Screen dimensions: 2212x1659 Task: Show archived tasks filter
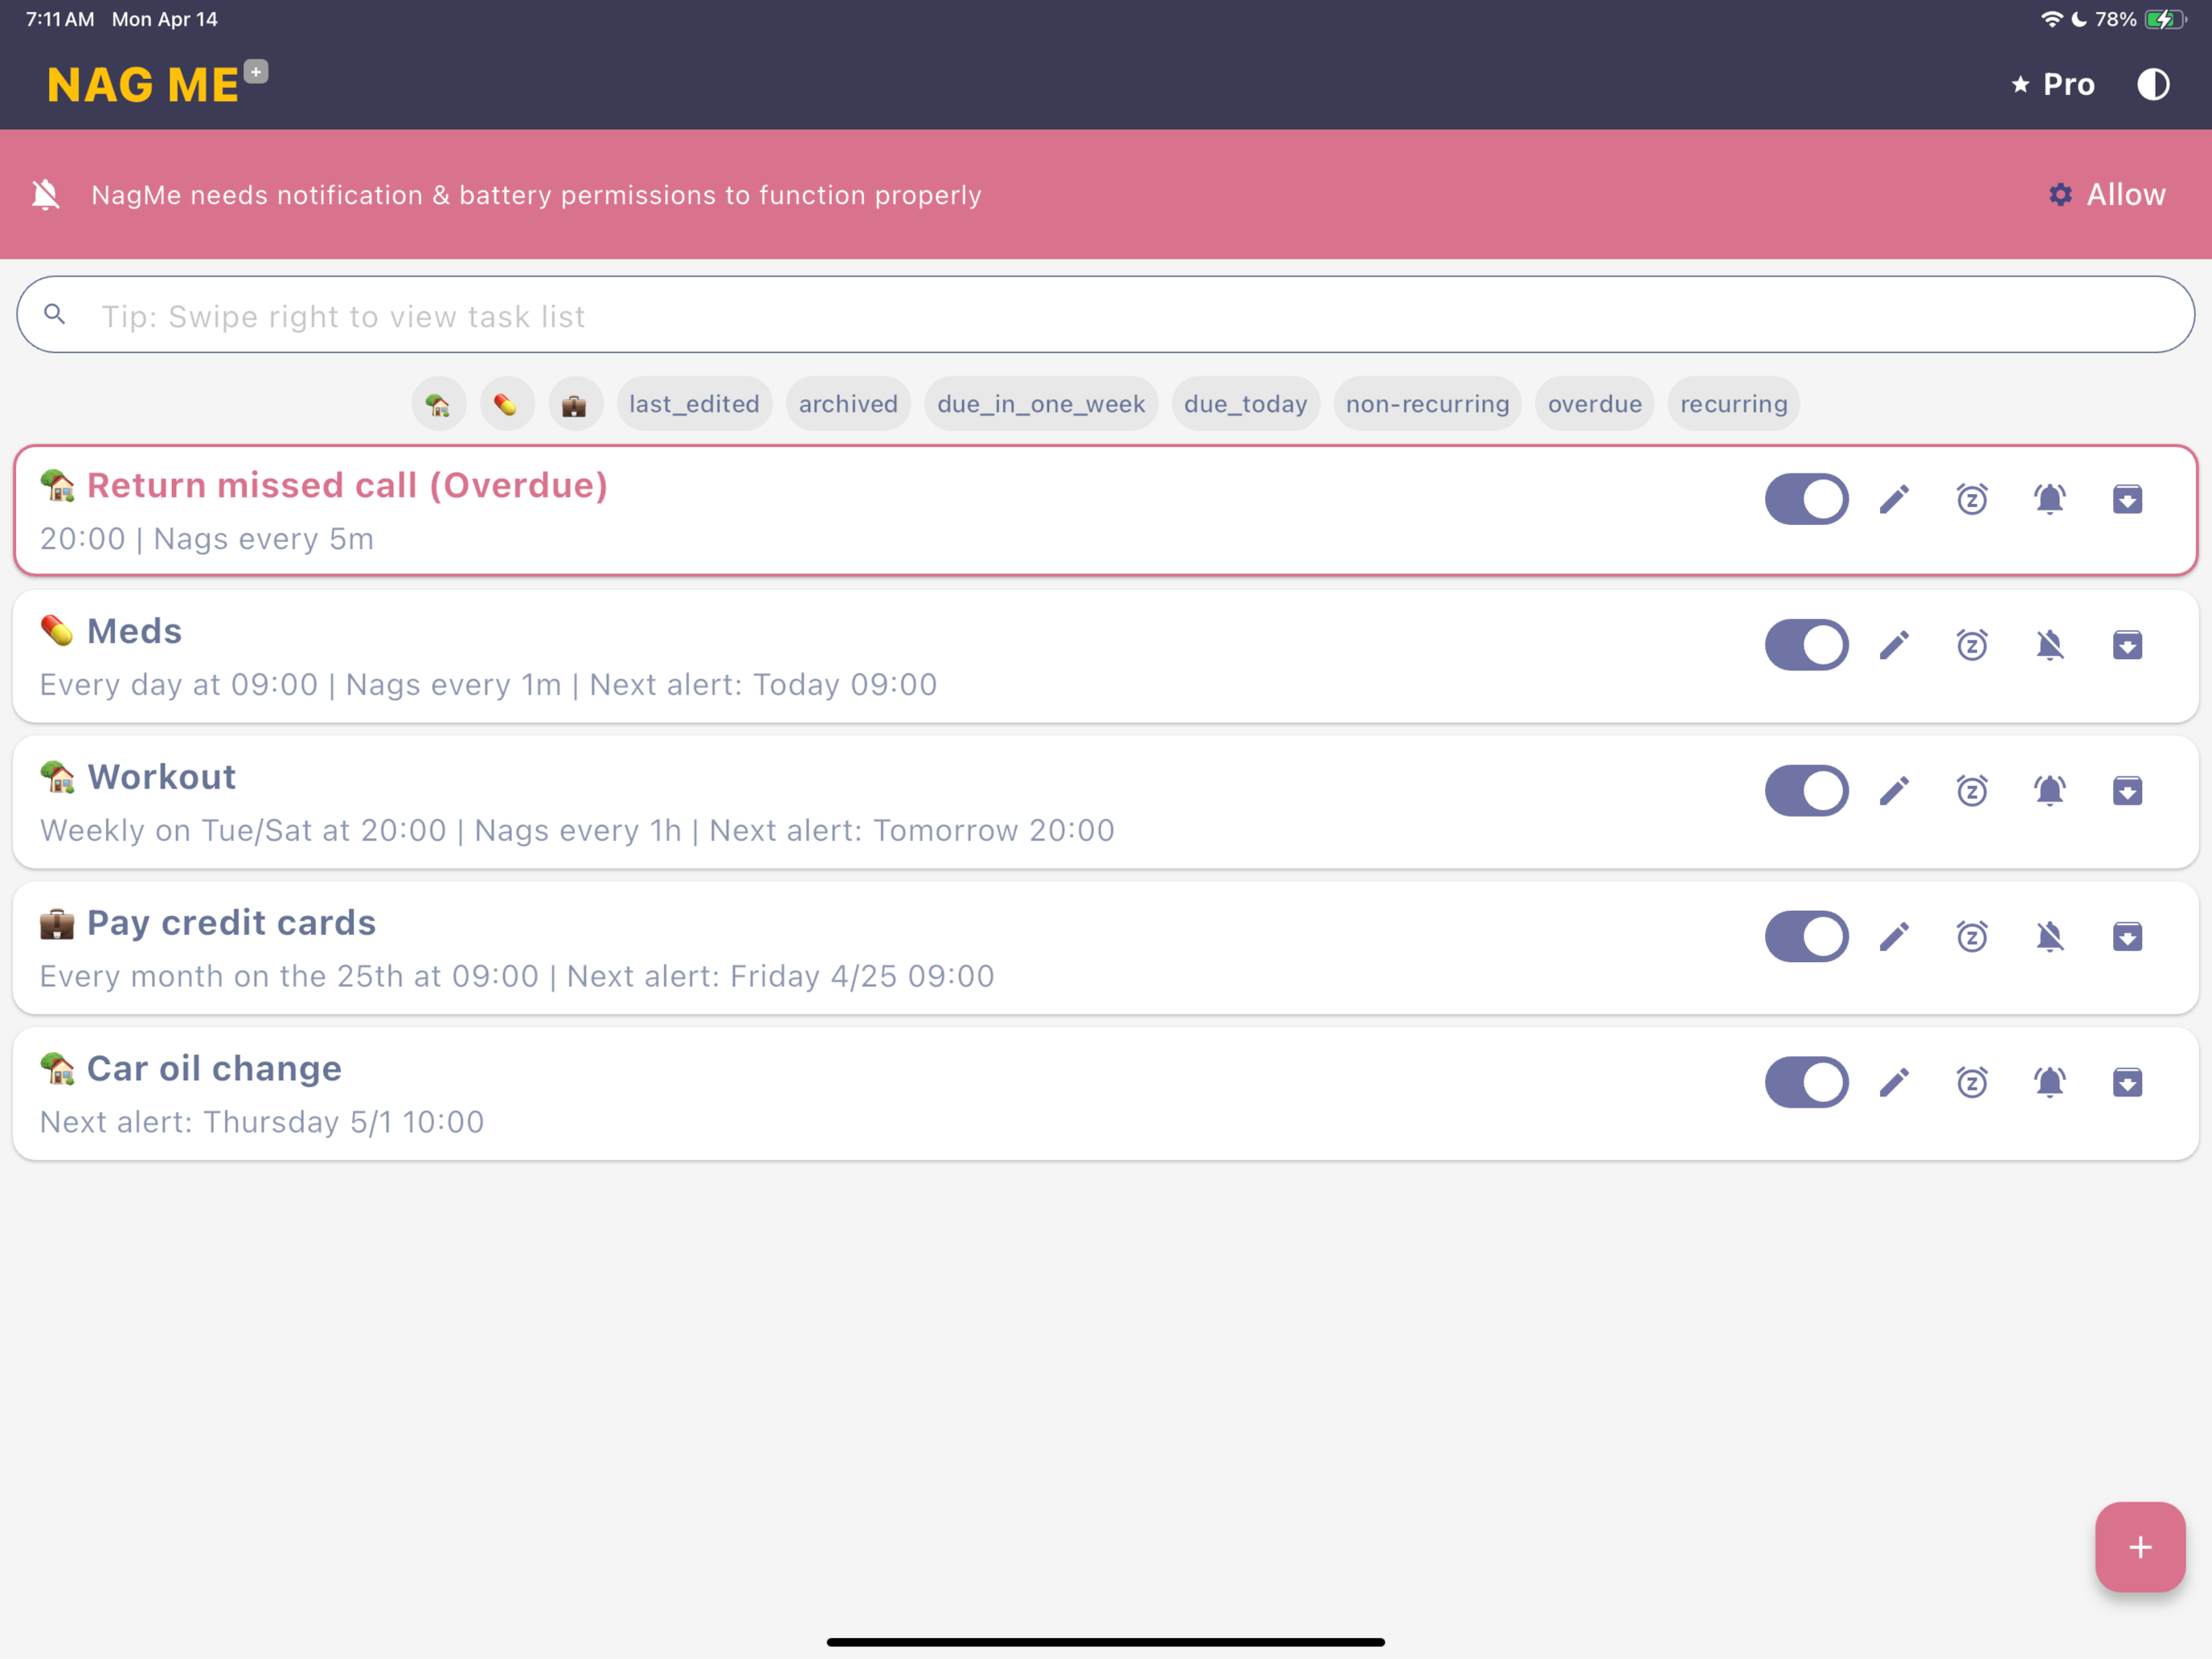(x=848, y=404)
